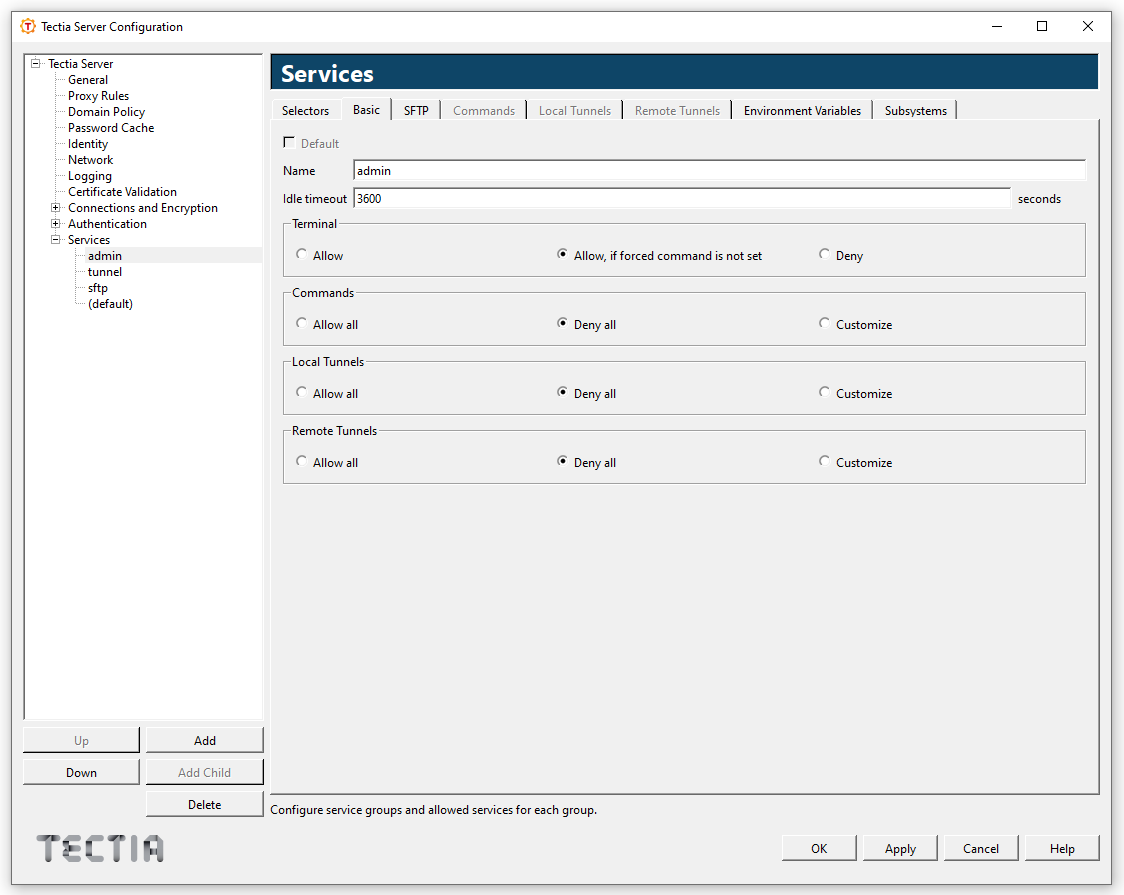Minimize the Tectia Server Configuration window
The image size is (1124, 895).
coord(996,27)
